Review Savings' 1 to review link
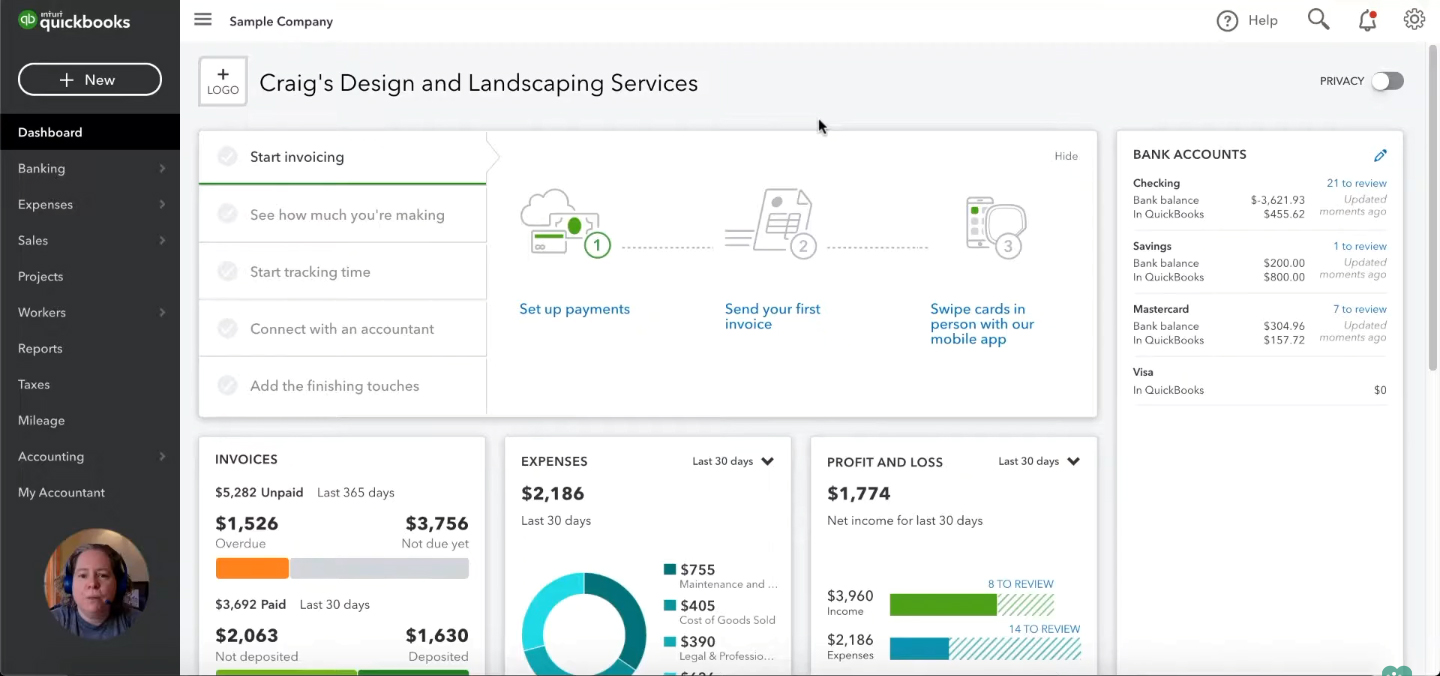Image resolution: width=1440 pixels, height=676 pixels. point(1359,246)
